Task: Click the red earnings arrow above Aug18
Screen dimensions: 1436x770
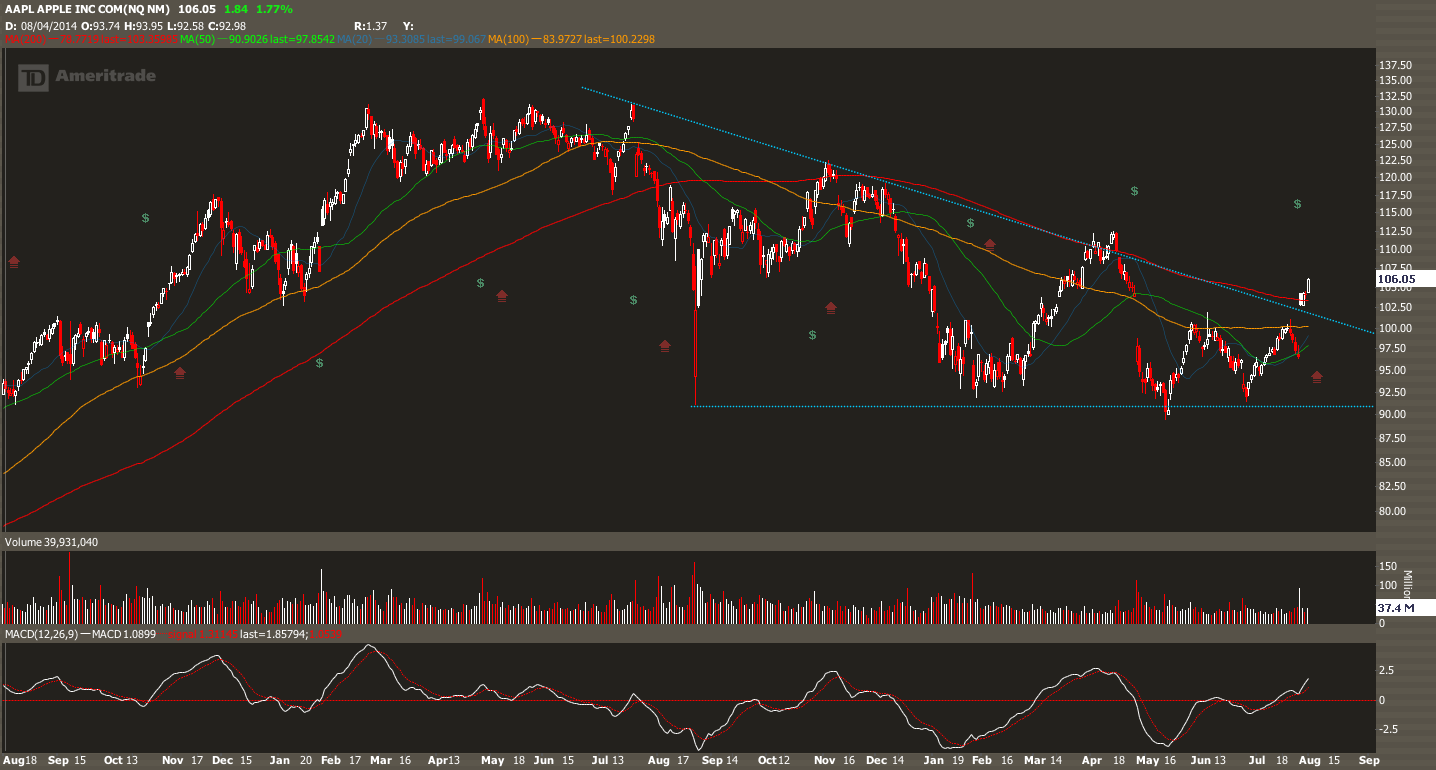Action: click(x=14, y=262)
